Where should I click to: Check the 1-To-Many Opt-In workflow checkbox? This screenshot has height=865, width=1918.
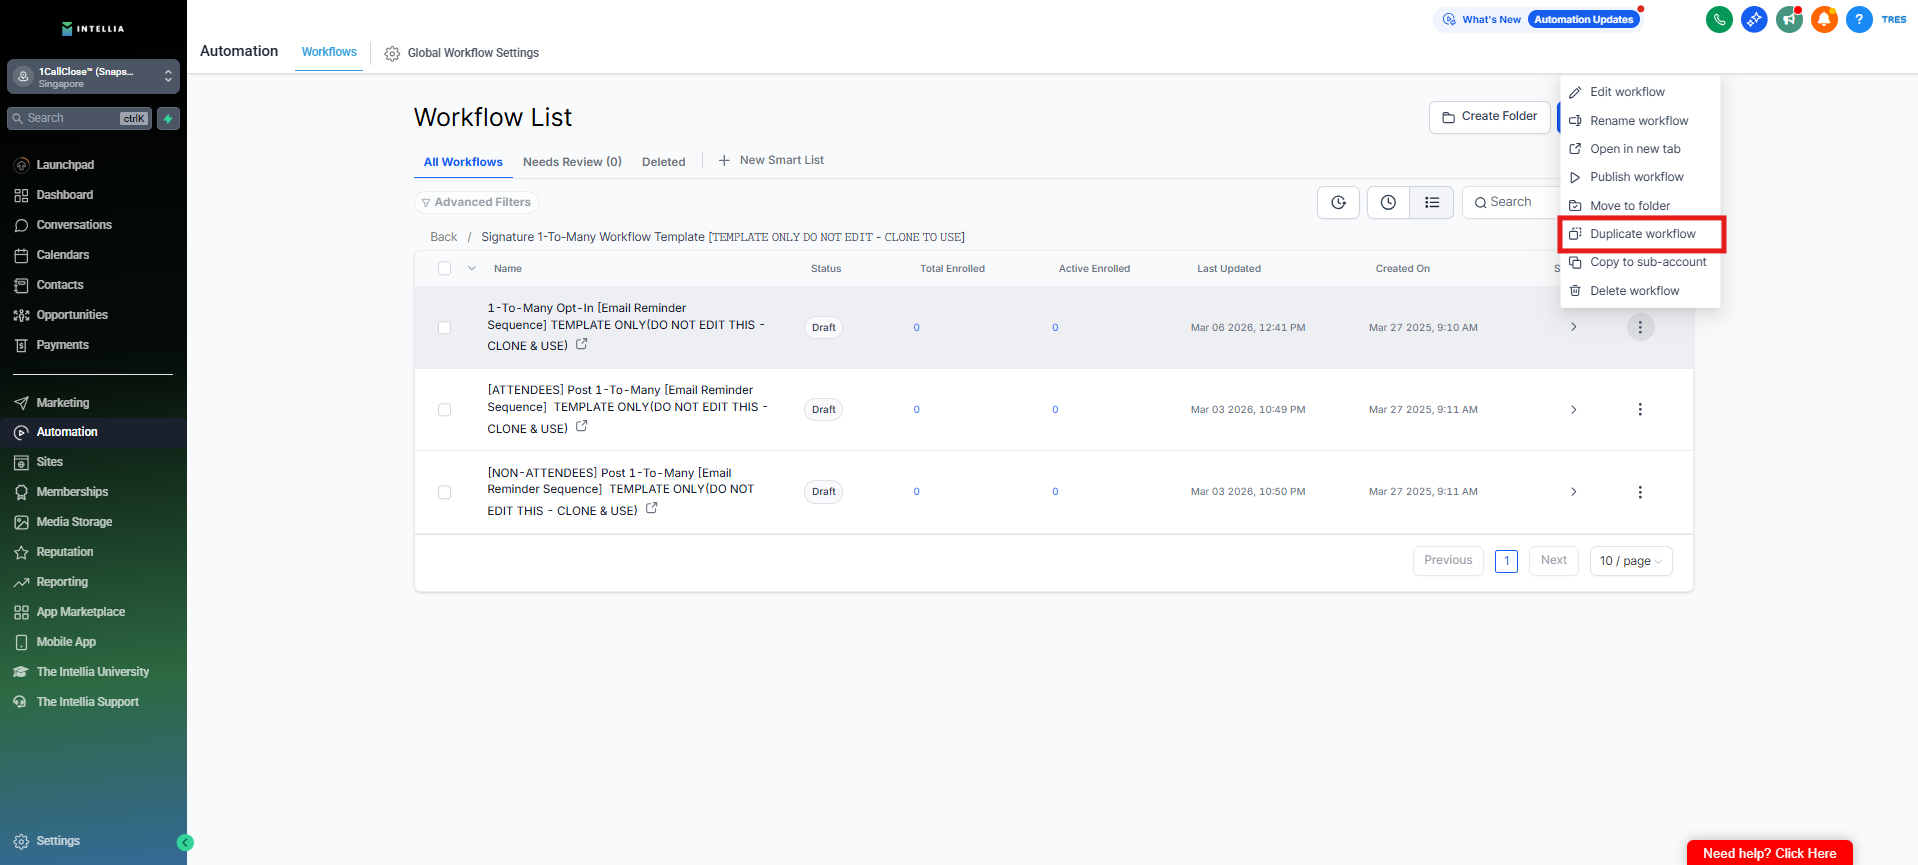click(445, 328)
